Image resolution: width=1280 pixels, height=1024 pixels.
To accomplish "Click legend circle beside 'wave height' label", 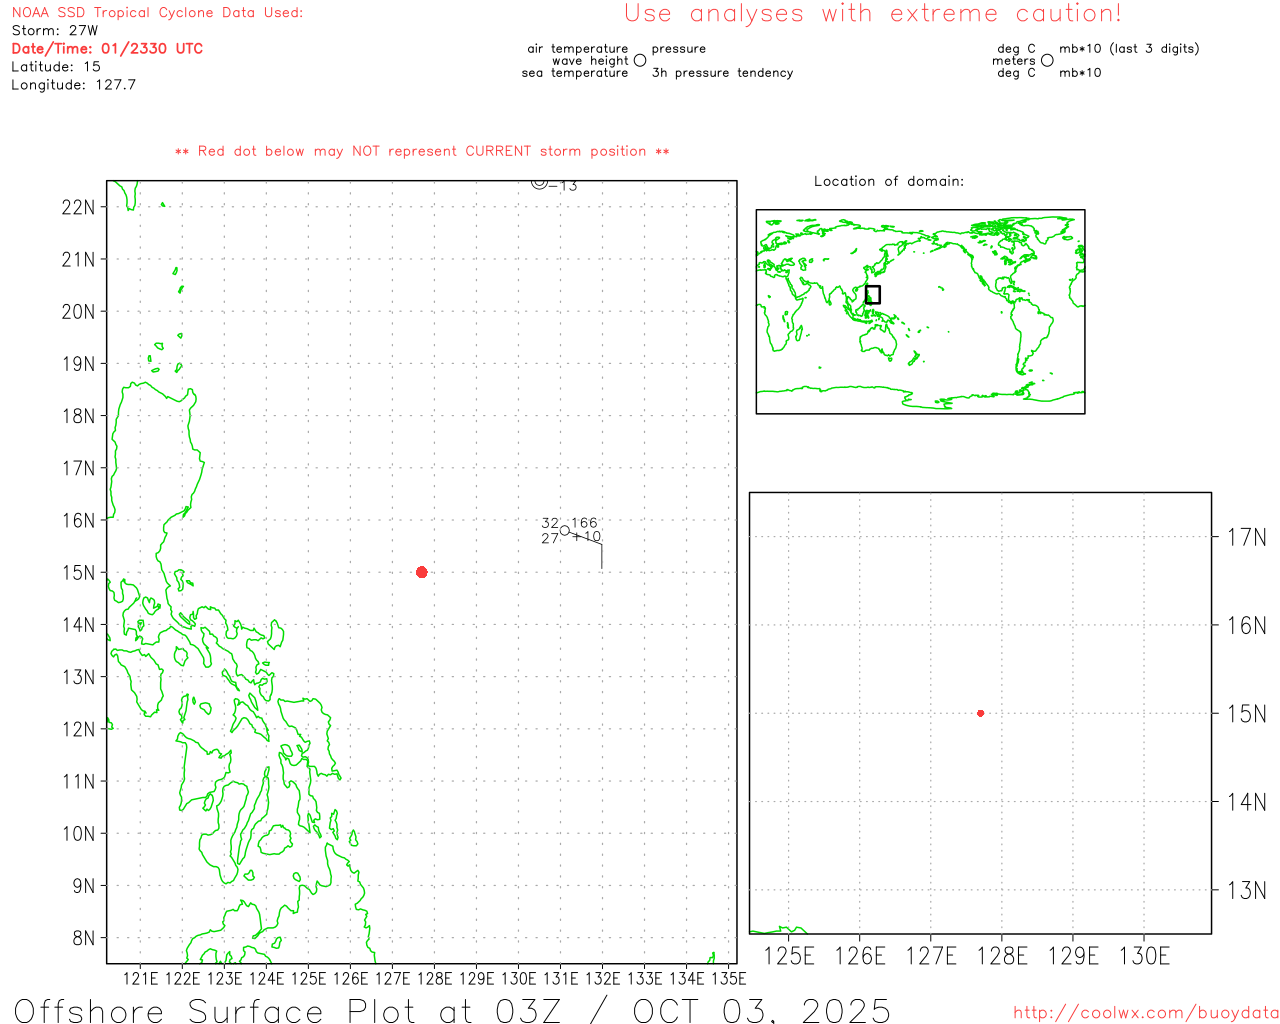I will (640, 61).
